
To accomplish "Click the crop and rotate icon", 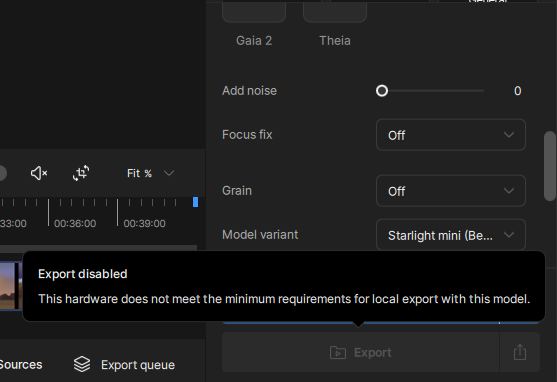I will (81, 173).
